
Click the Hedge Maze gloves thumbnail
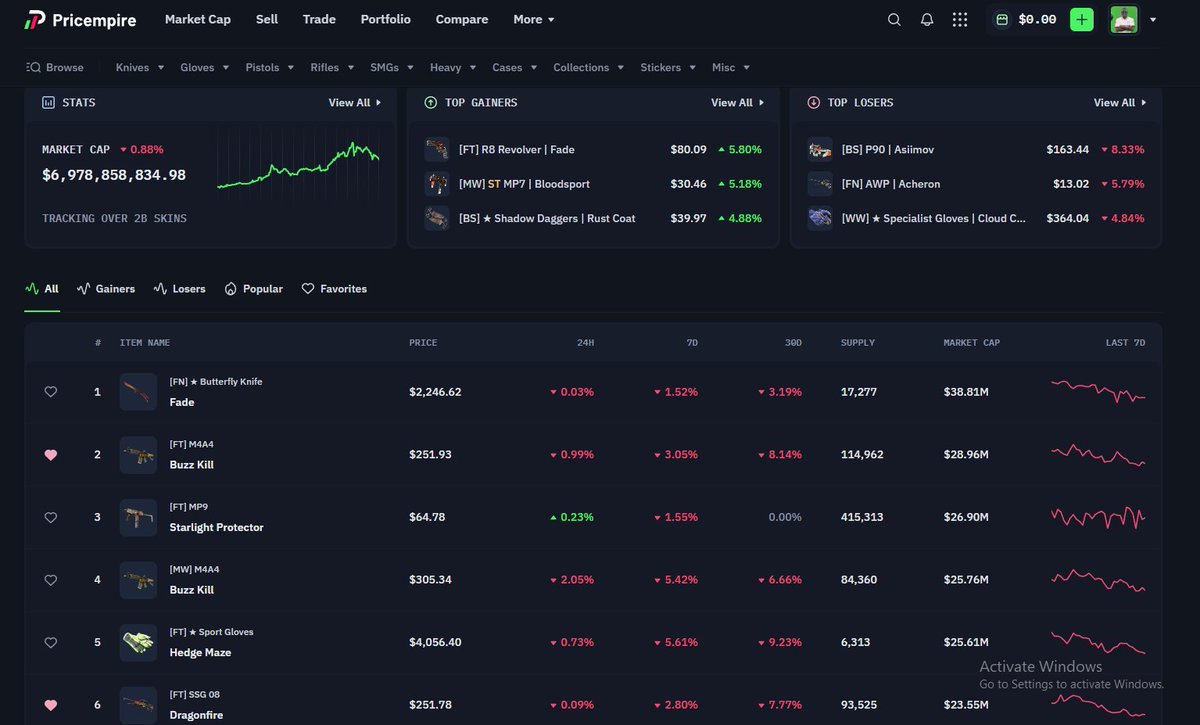click(x=138, y=642)
